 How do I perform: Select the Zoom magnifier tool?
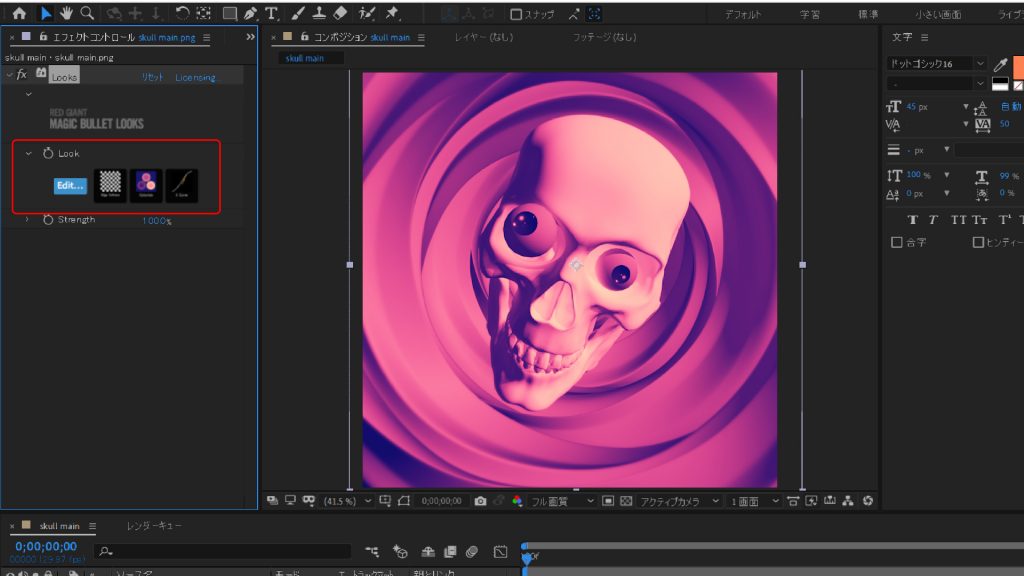pyautogui.click(x=87, y=13)
